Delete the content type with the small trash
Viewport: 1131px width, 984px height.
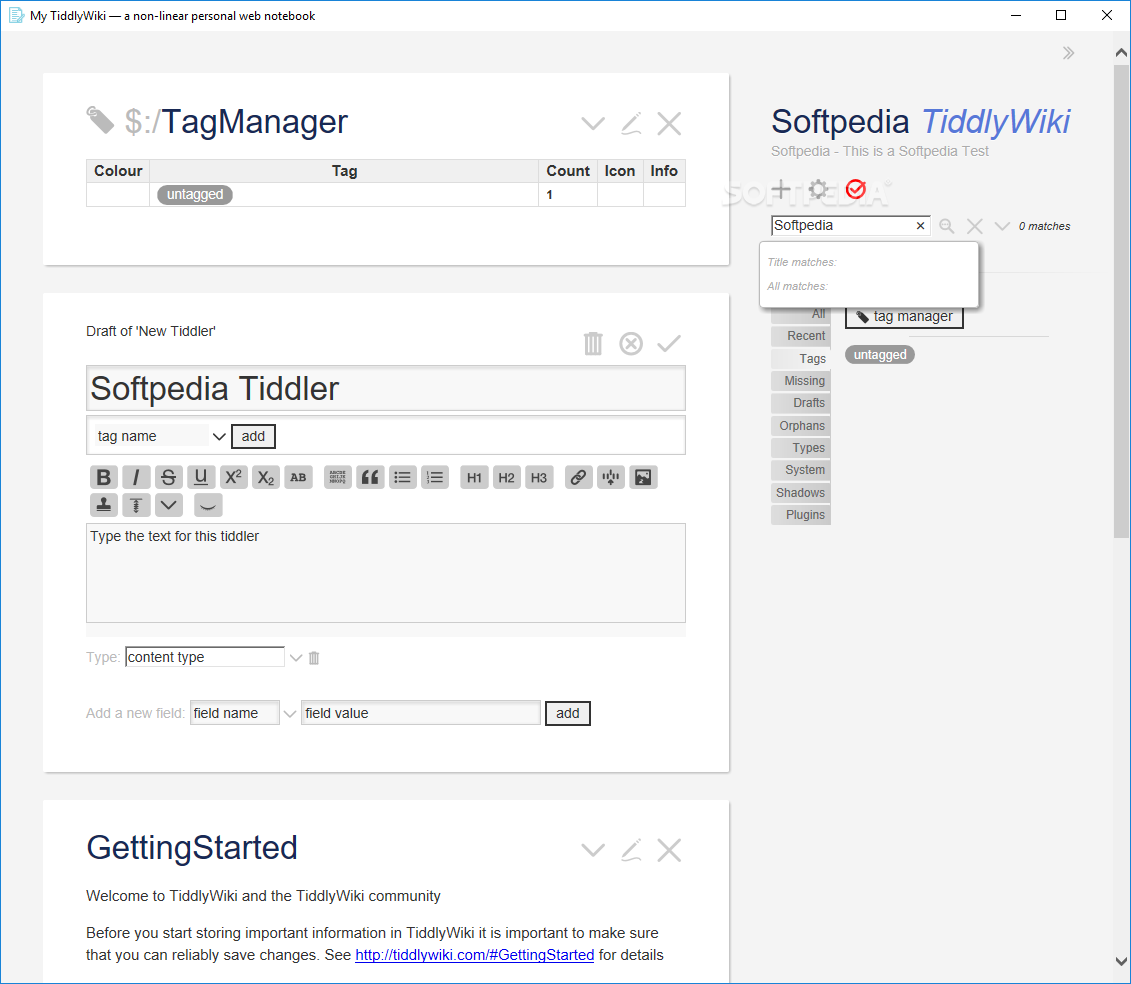coord(314,657)
